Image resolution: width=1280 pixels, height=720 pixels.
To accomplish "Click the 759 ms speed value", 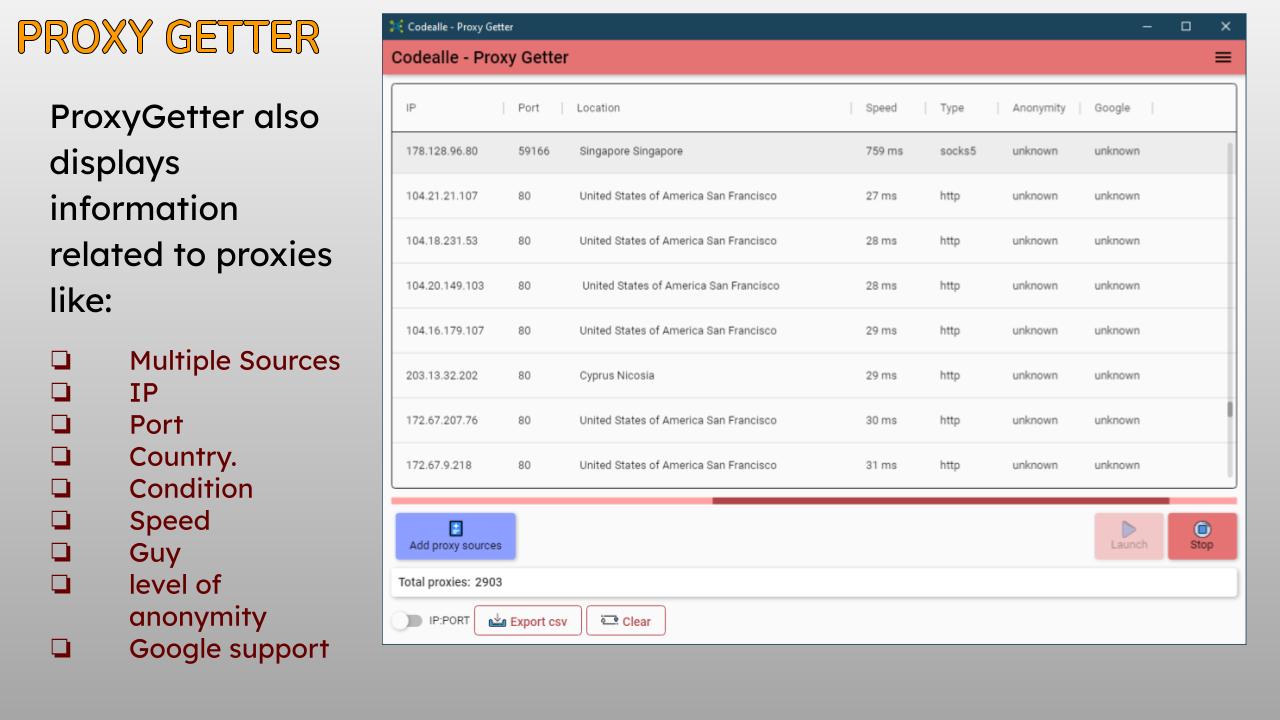I will point(884,151).
